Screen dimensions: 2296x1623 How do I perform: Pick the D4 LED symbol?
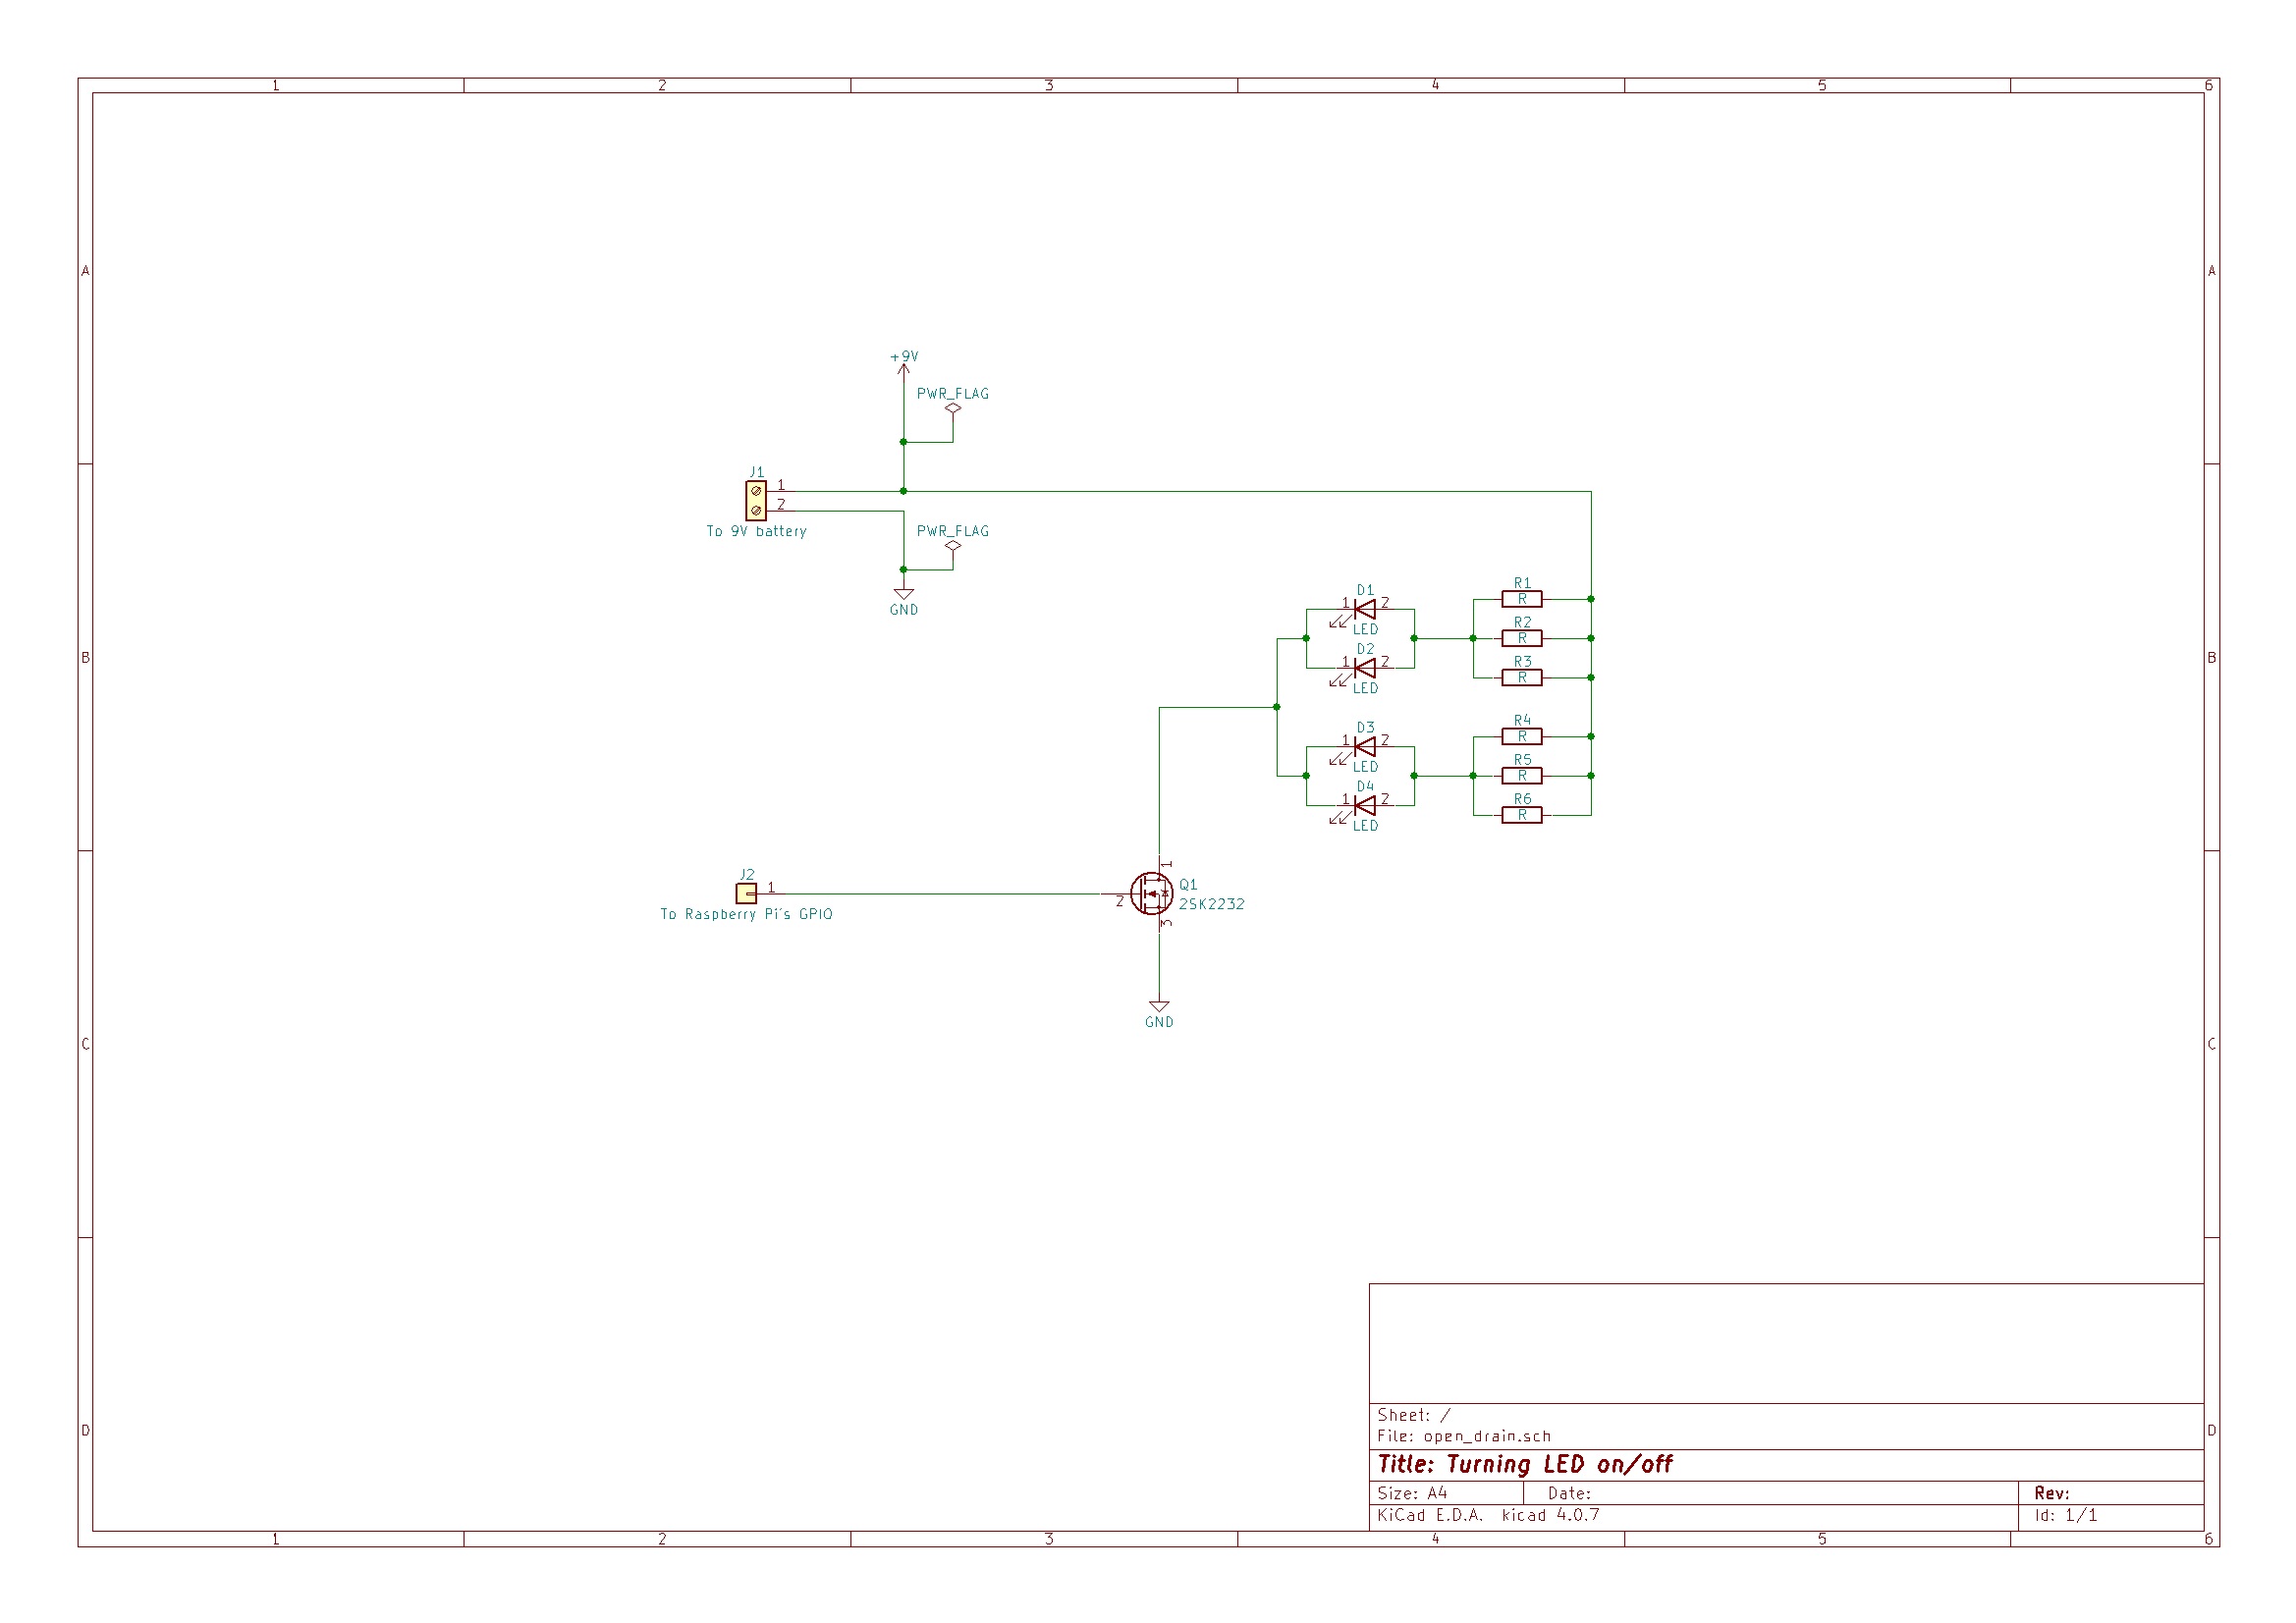pos(1364,806)
